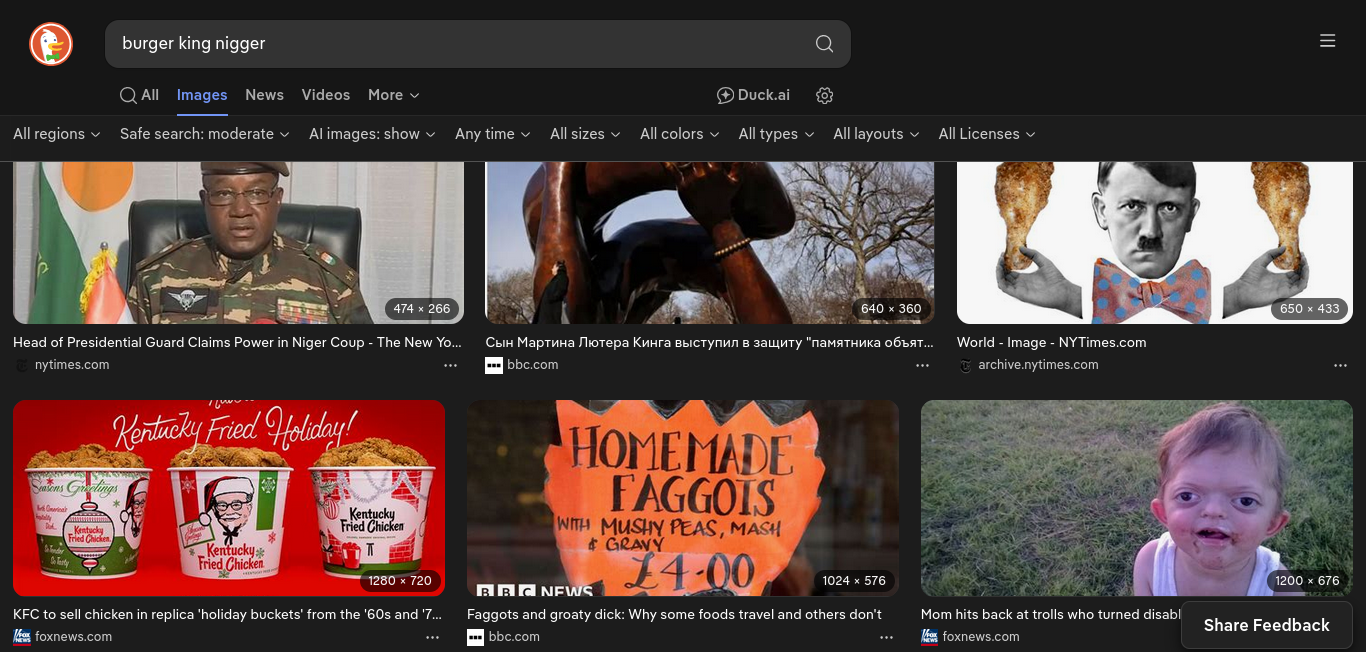Image resolution: width=1366 pixels, height=652 pixels.
Task: Open Mom hits back at trolls link
Action: (x=1051, y=614)
